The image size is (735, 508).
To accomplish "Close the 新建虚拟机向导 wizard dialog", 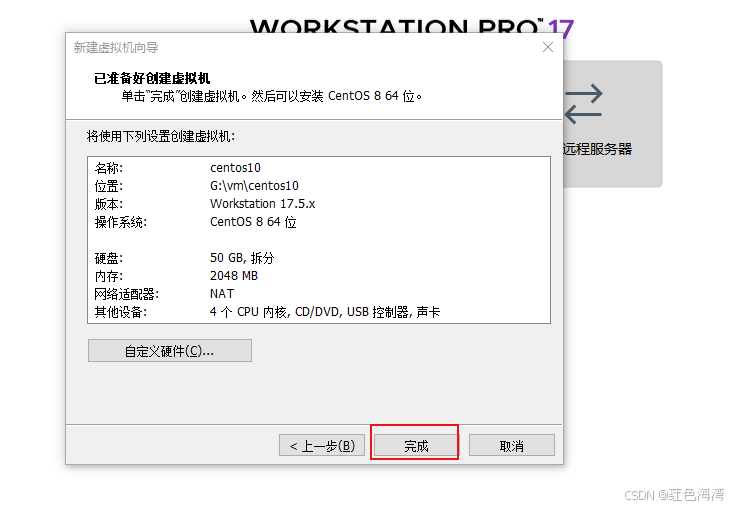I will coord(548,47).
